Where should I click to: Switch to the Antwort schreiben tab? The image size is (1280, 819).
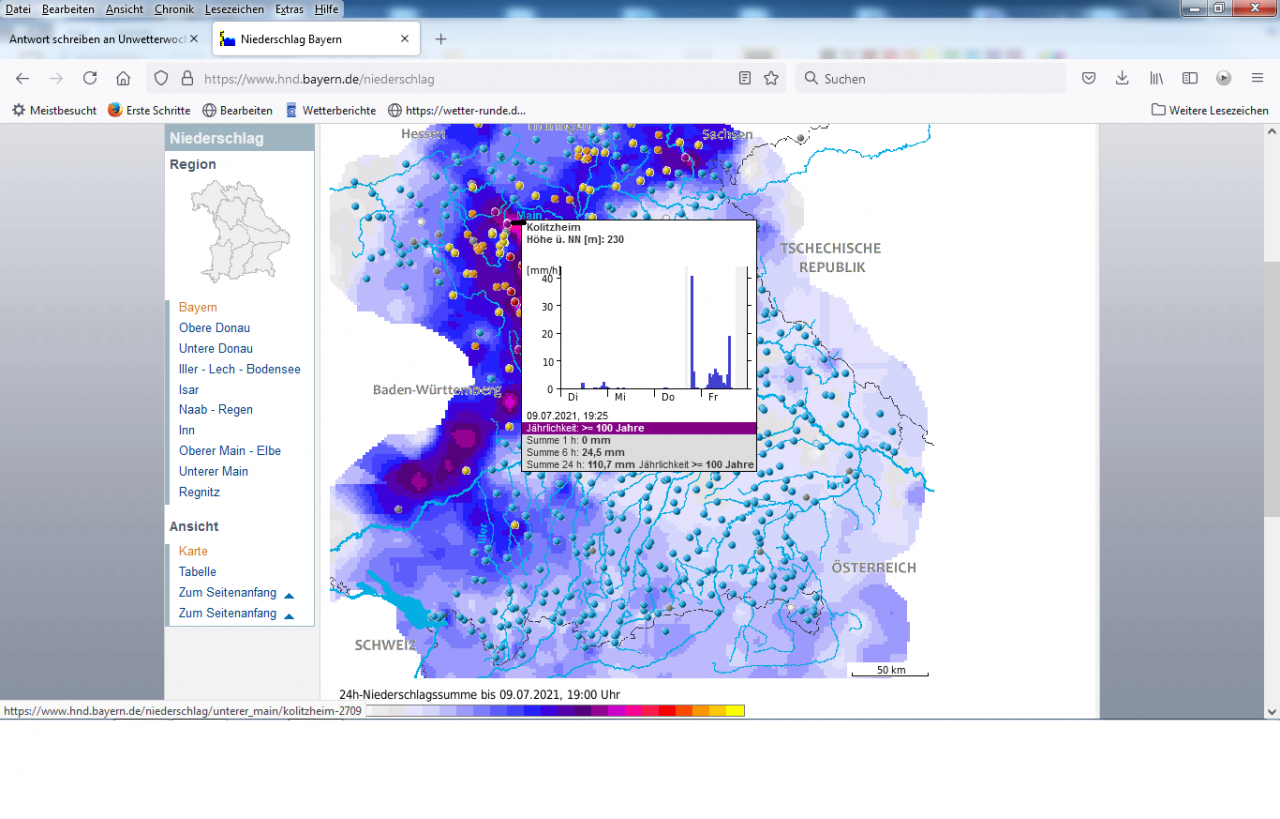pyautogui.click(x=96, y=39)
